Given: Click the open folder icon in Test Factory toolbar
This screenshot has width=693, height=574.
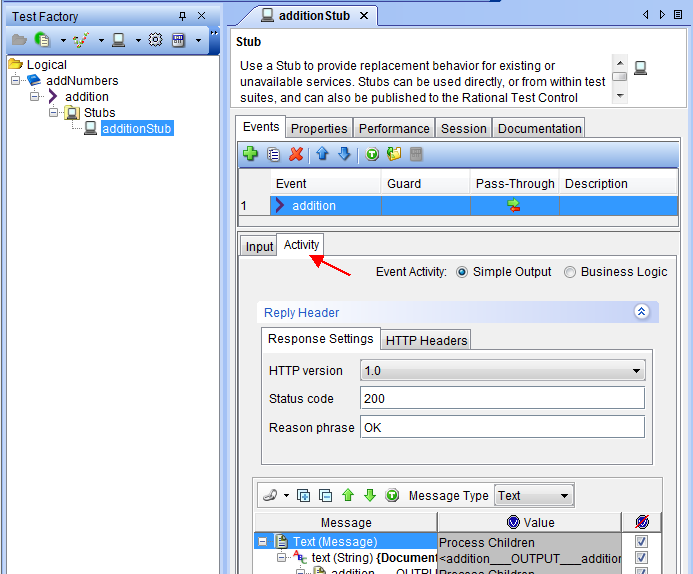Looking at the screenshot, I should tap(19, 40).
